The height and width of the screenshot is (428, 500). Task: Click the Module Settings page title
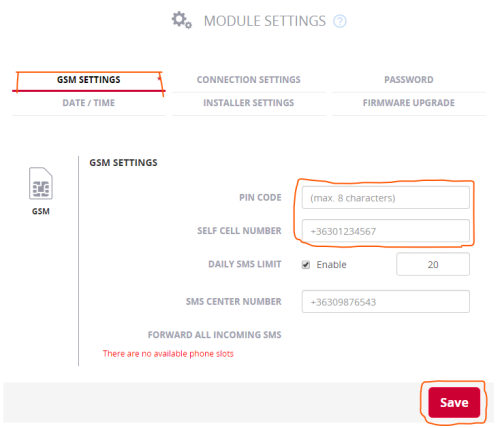coord(265,21)
